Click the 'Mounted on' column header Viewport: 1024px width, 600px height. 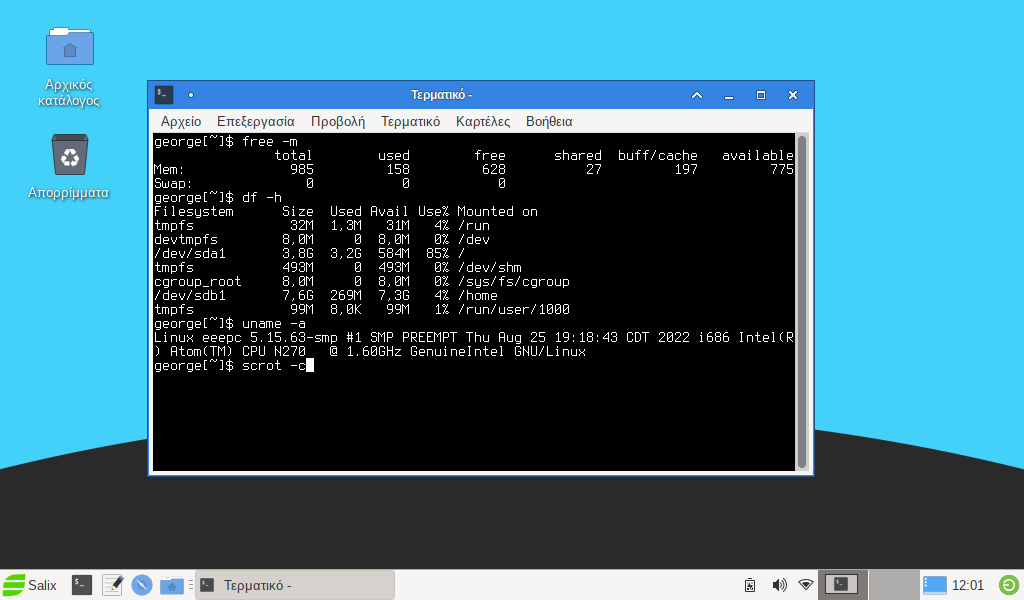click(498, 212)
